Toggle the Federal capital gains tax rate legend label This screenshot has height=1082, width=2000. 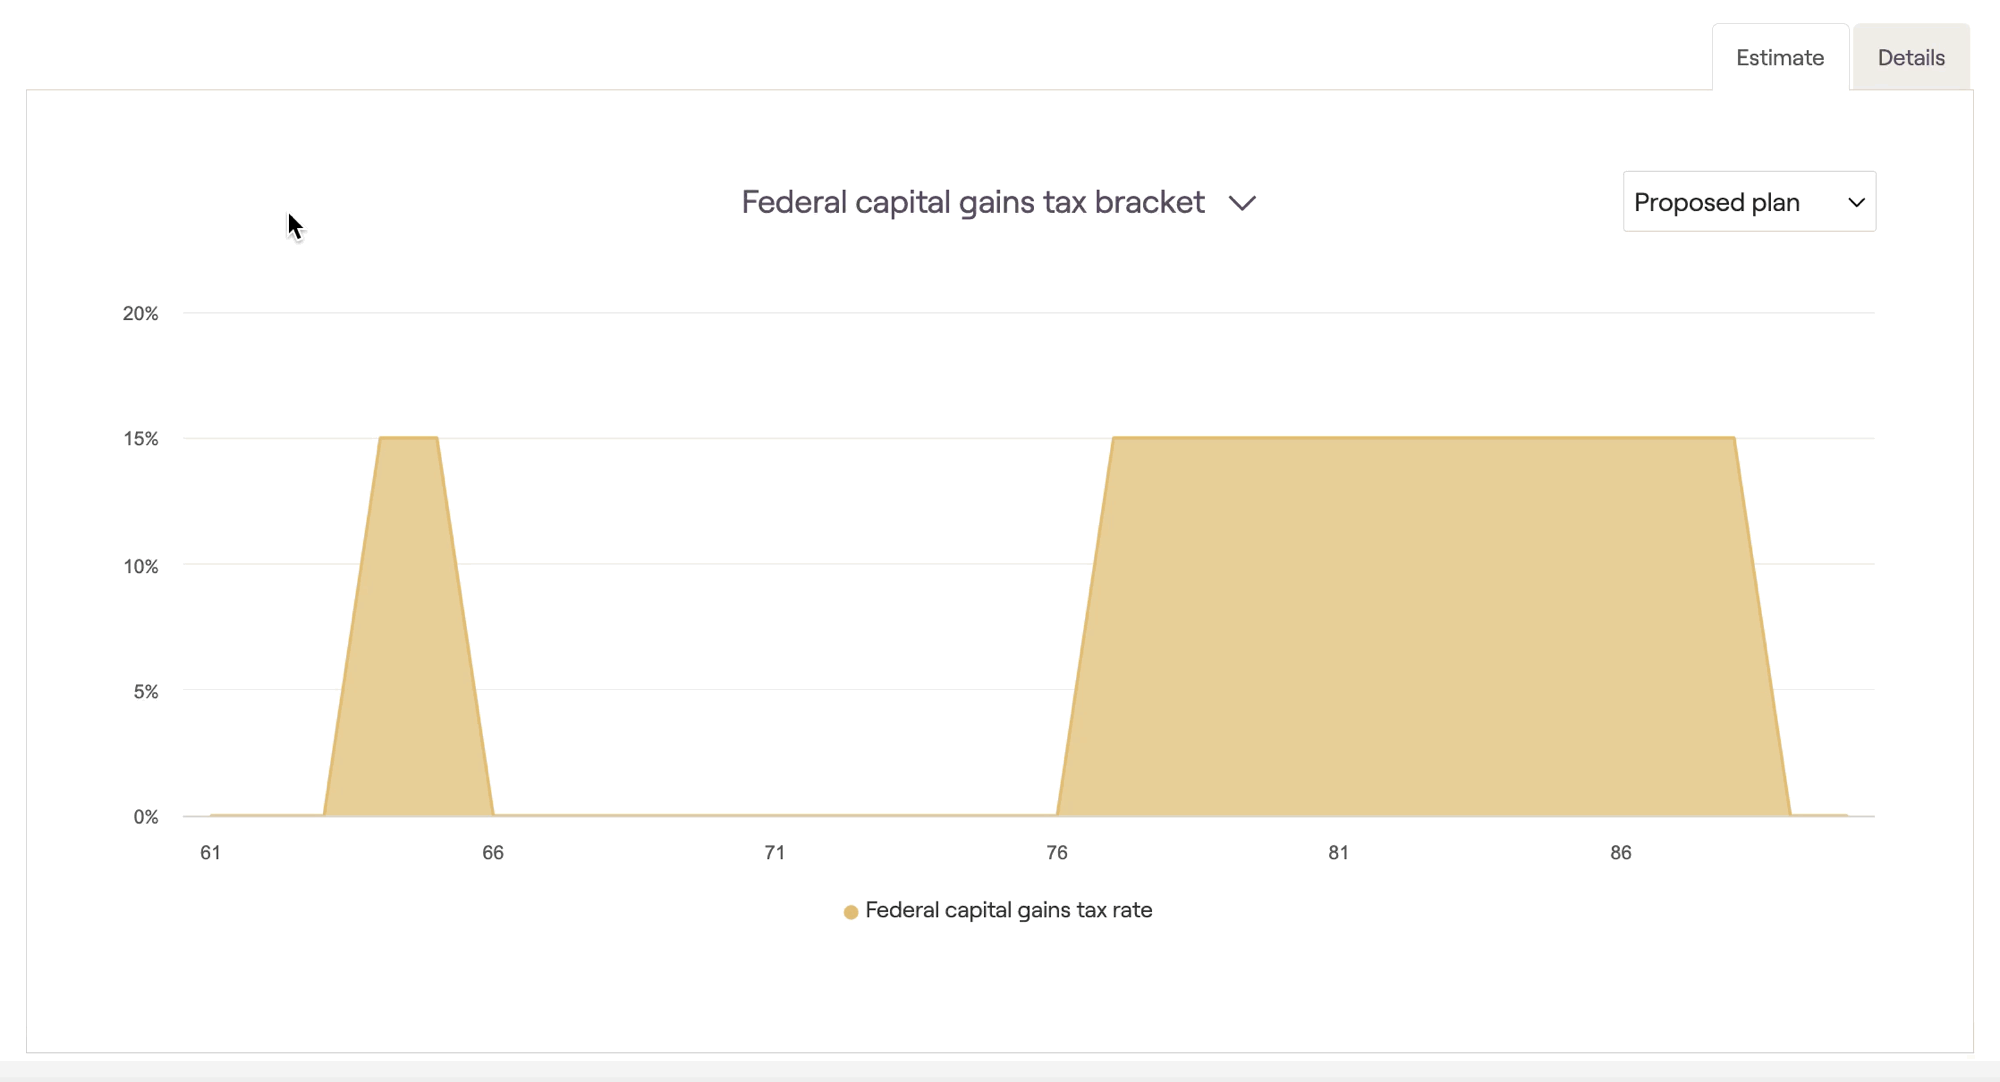1008,910
